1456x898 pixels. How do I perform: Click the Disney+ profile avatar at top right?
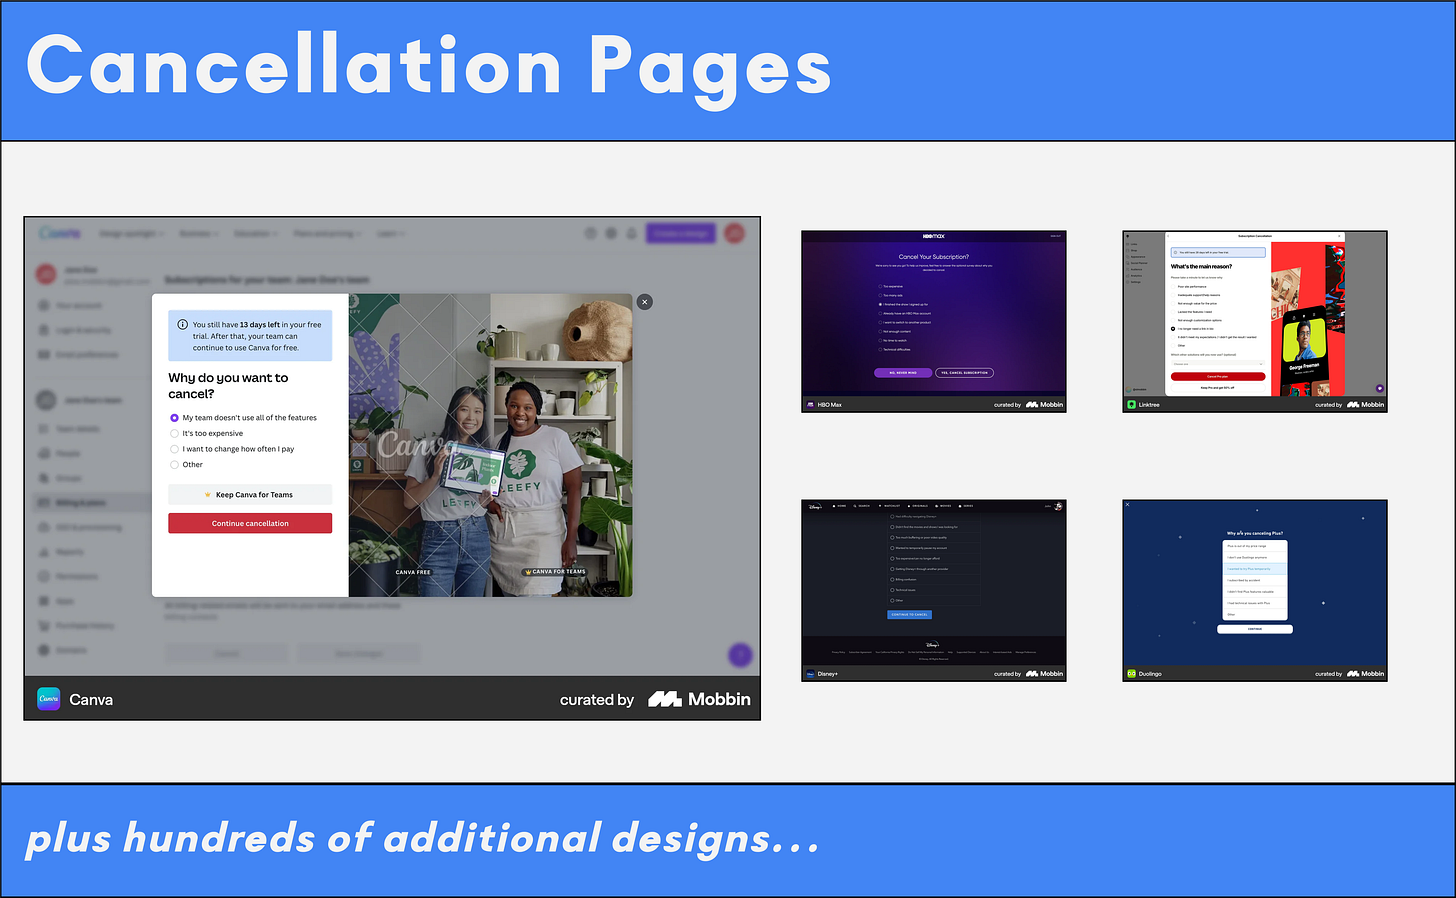[1058, 506]
